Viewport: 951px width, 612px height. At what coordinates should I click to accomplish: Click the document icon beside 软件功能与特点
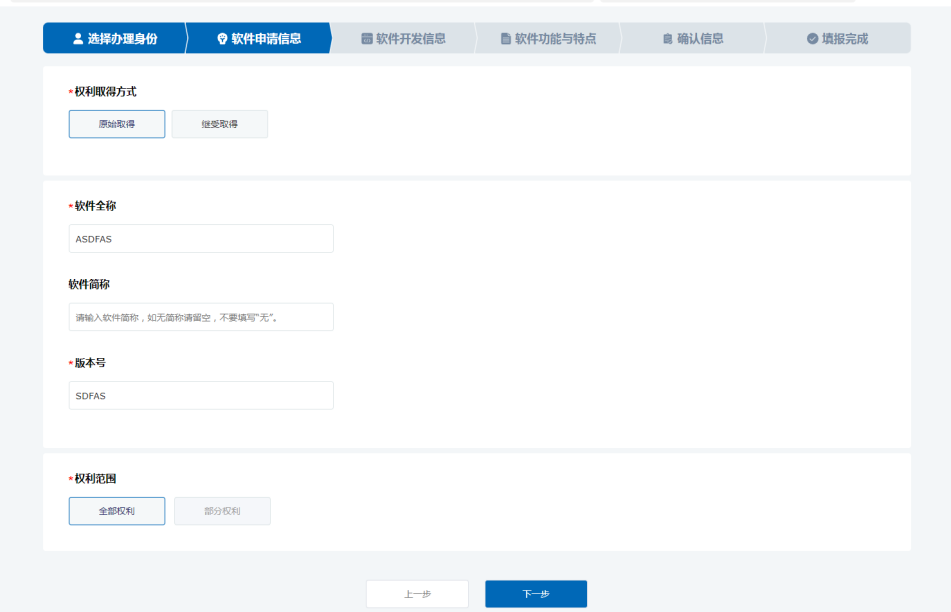coord(506,39)
